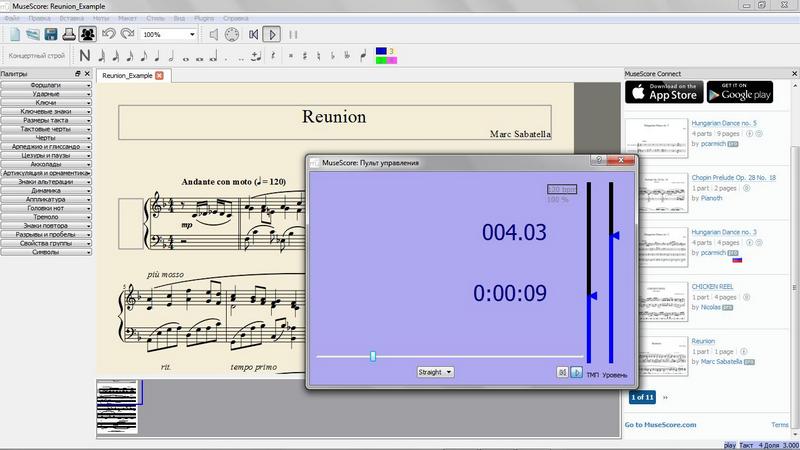Expand the Форшлаги palette
The image size is (800, 450).
pos(46,85)
